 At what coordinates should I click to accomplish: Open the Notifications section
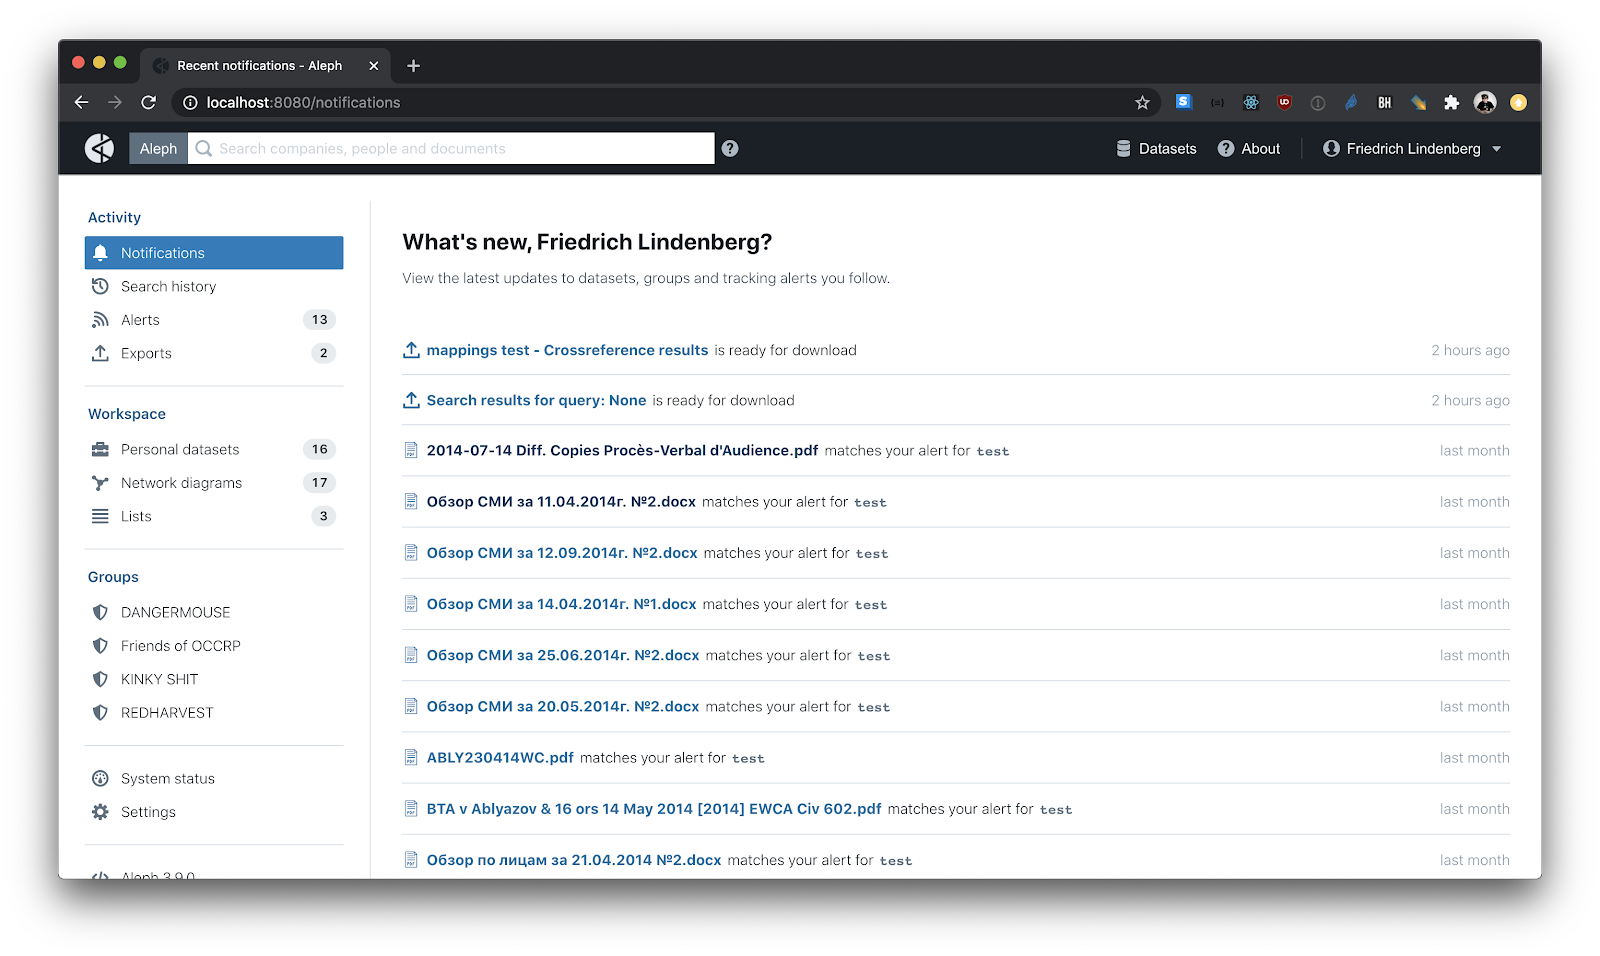click(214, 253)
